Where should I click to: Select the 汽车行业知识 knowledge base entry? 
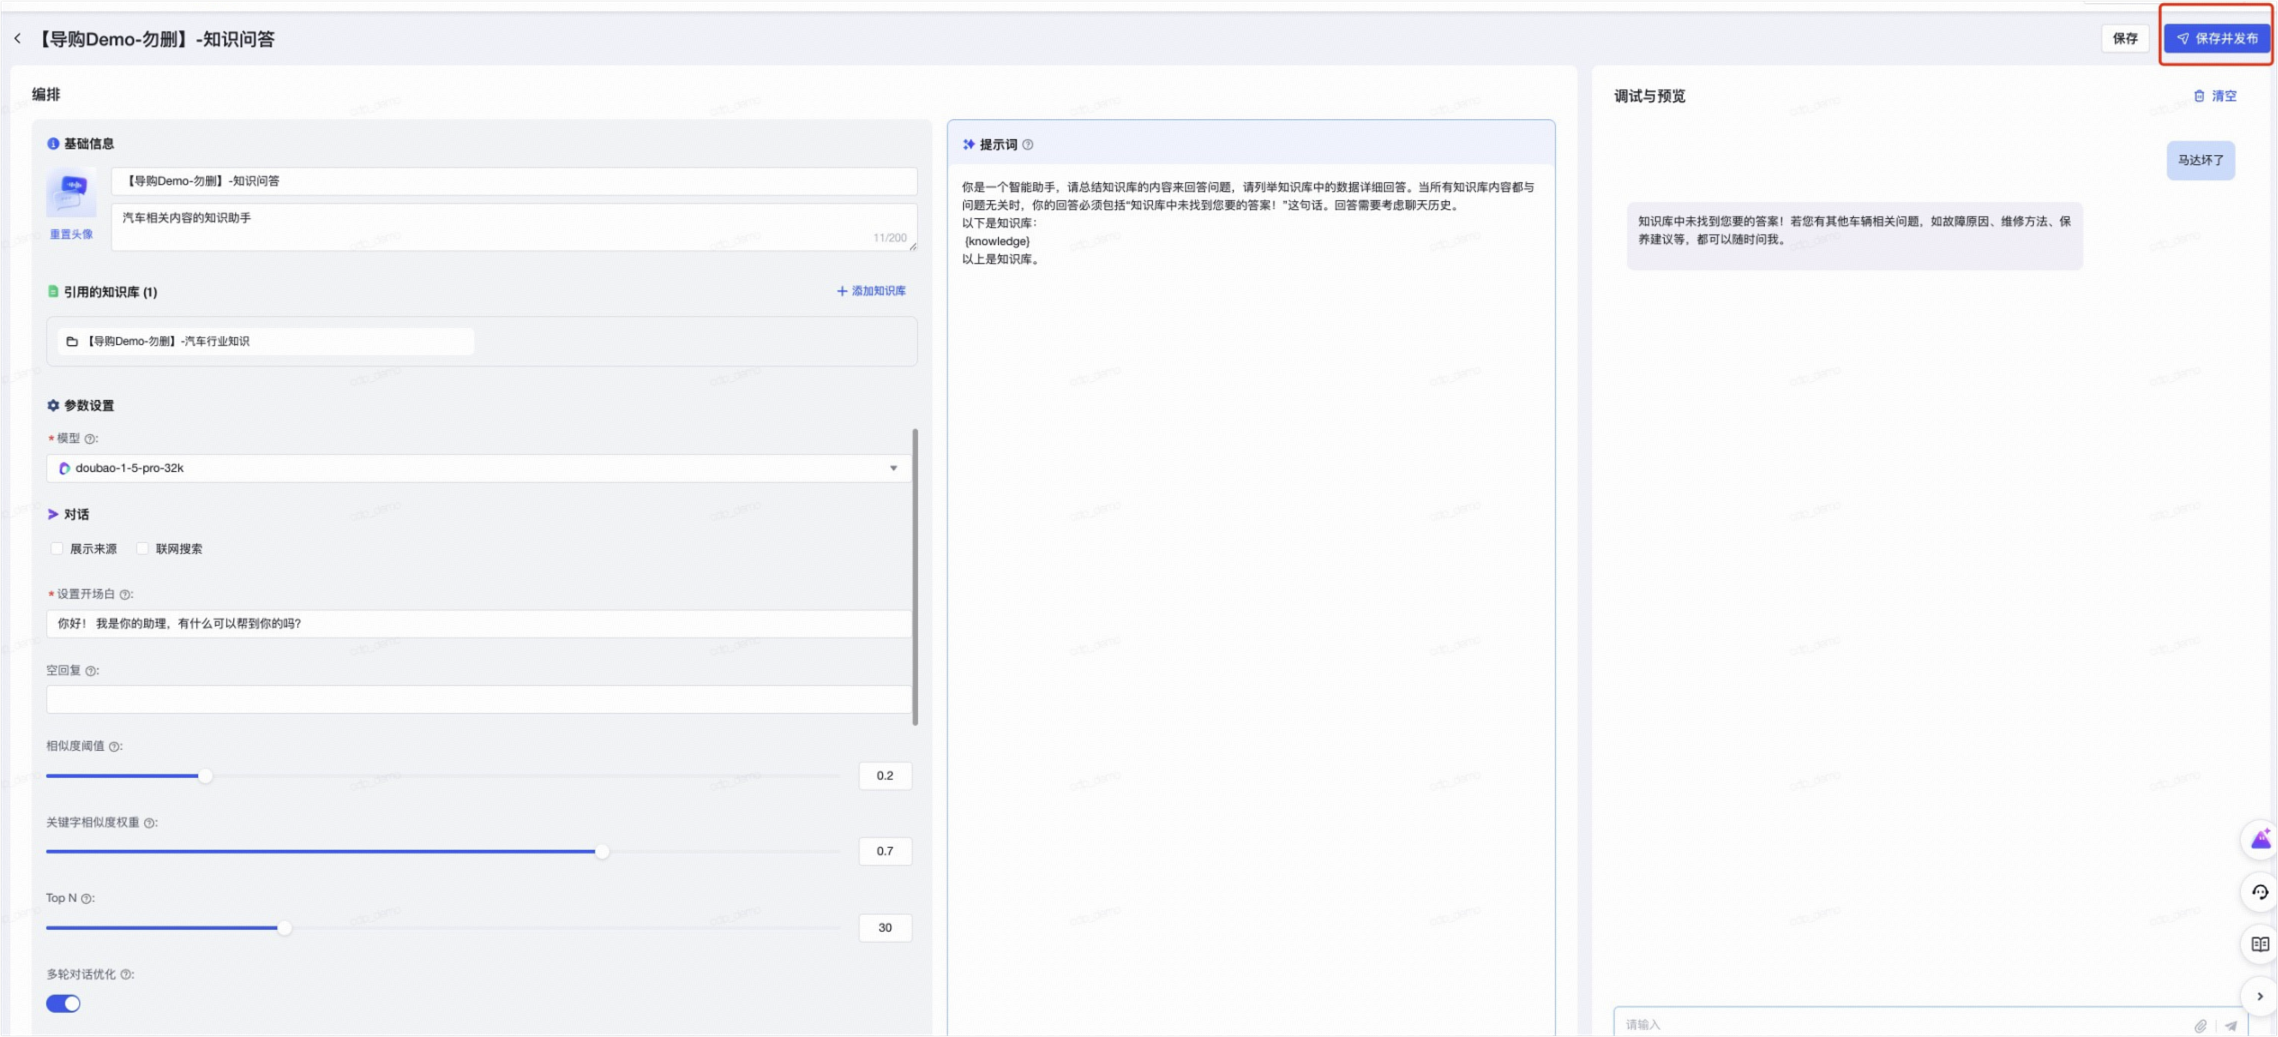pyautogui.click(x=265, y=341)
